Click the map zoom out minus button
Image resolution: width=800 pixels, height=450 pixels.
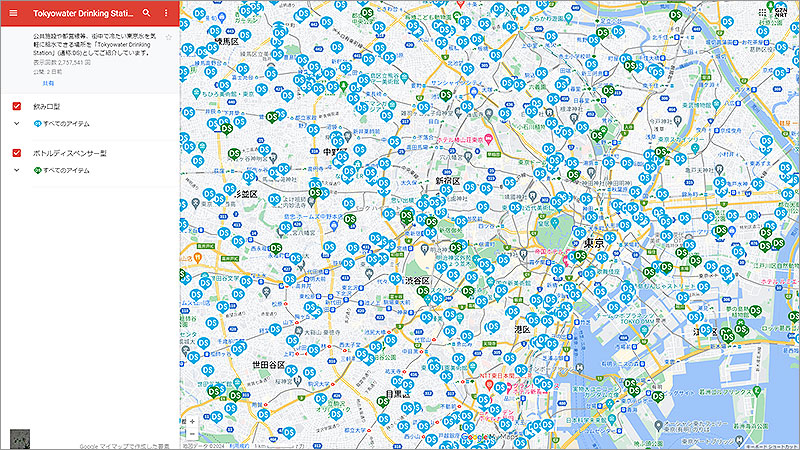192,434
